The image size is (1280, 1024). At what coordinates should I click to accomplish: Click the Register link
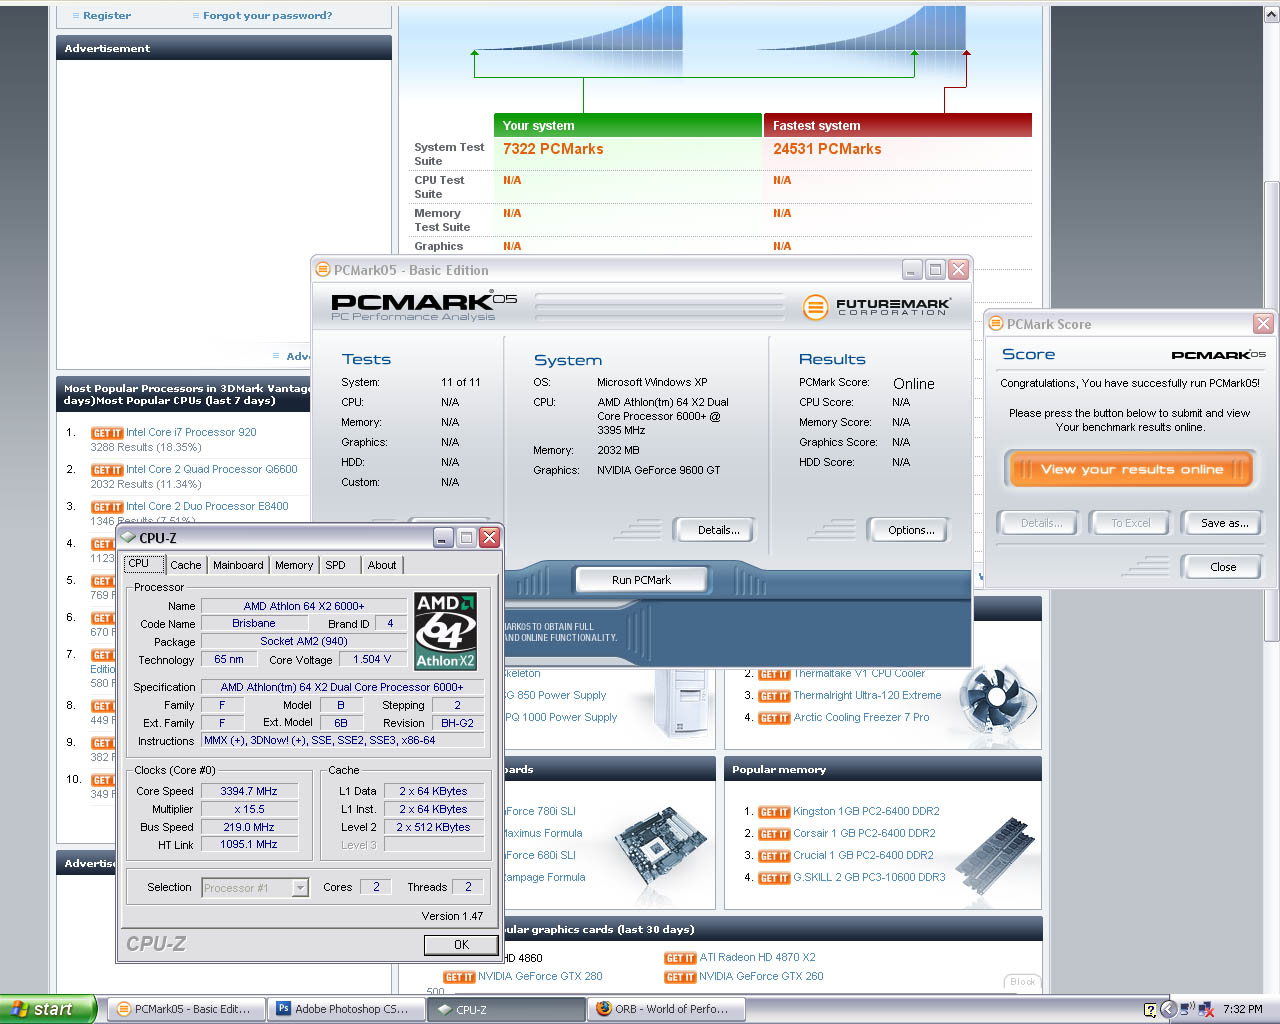(x=107, y=16)
